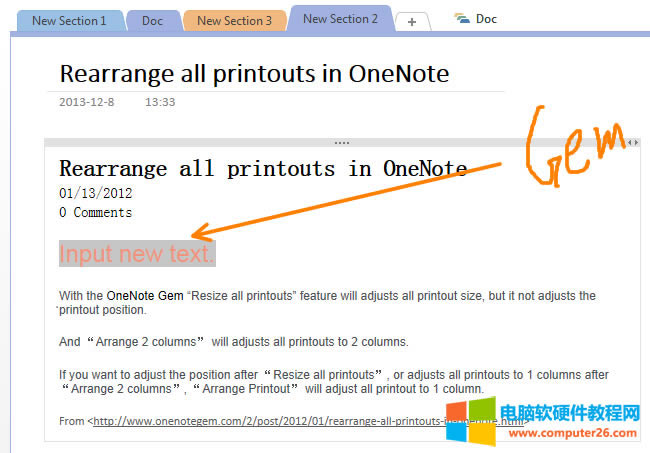Viewport: 650px width, 453px height.
Task: Open the New Section 3 tab
Action: [234, 21]
